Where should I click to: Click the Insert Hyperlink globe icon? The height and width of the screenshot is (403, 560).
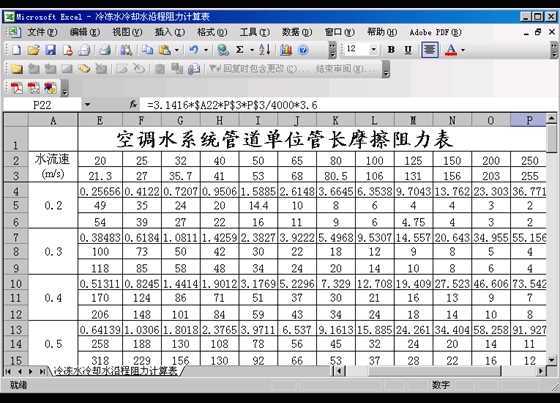[223, 50]
